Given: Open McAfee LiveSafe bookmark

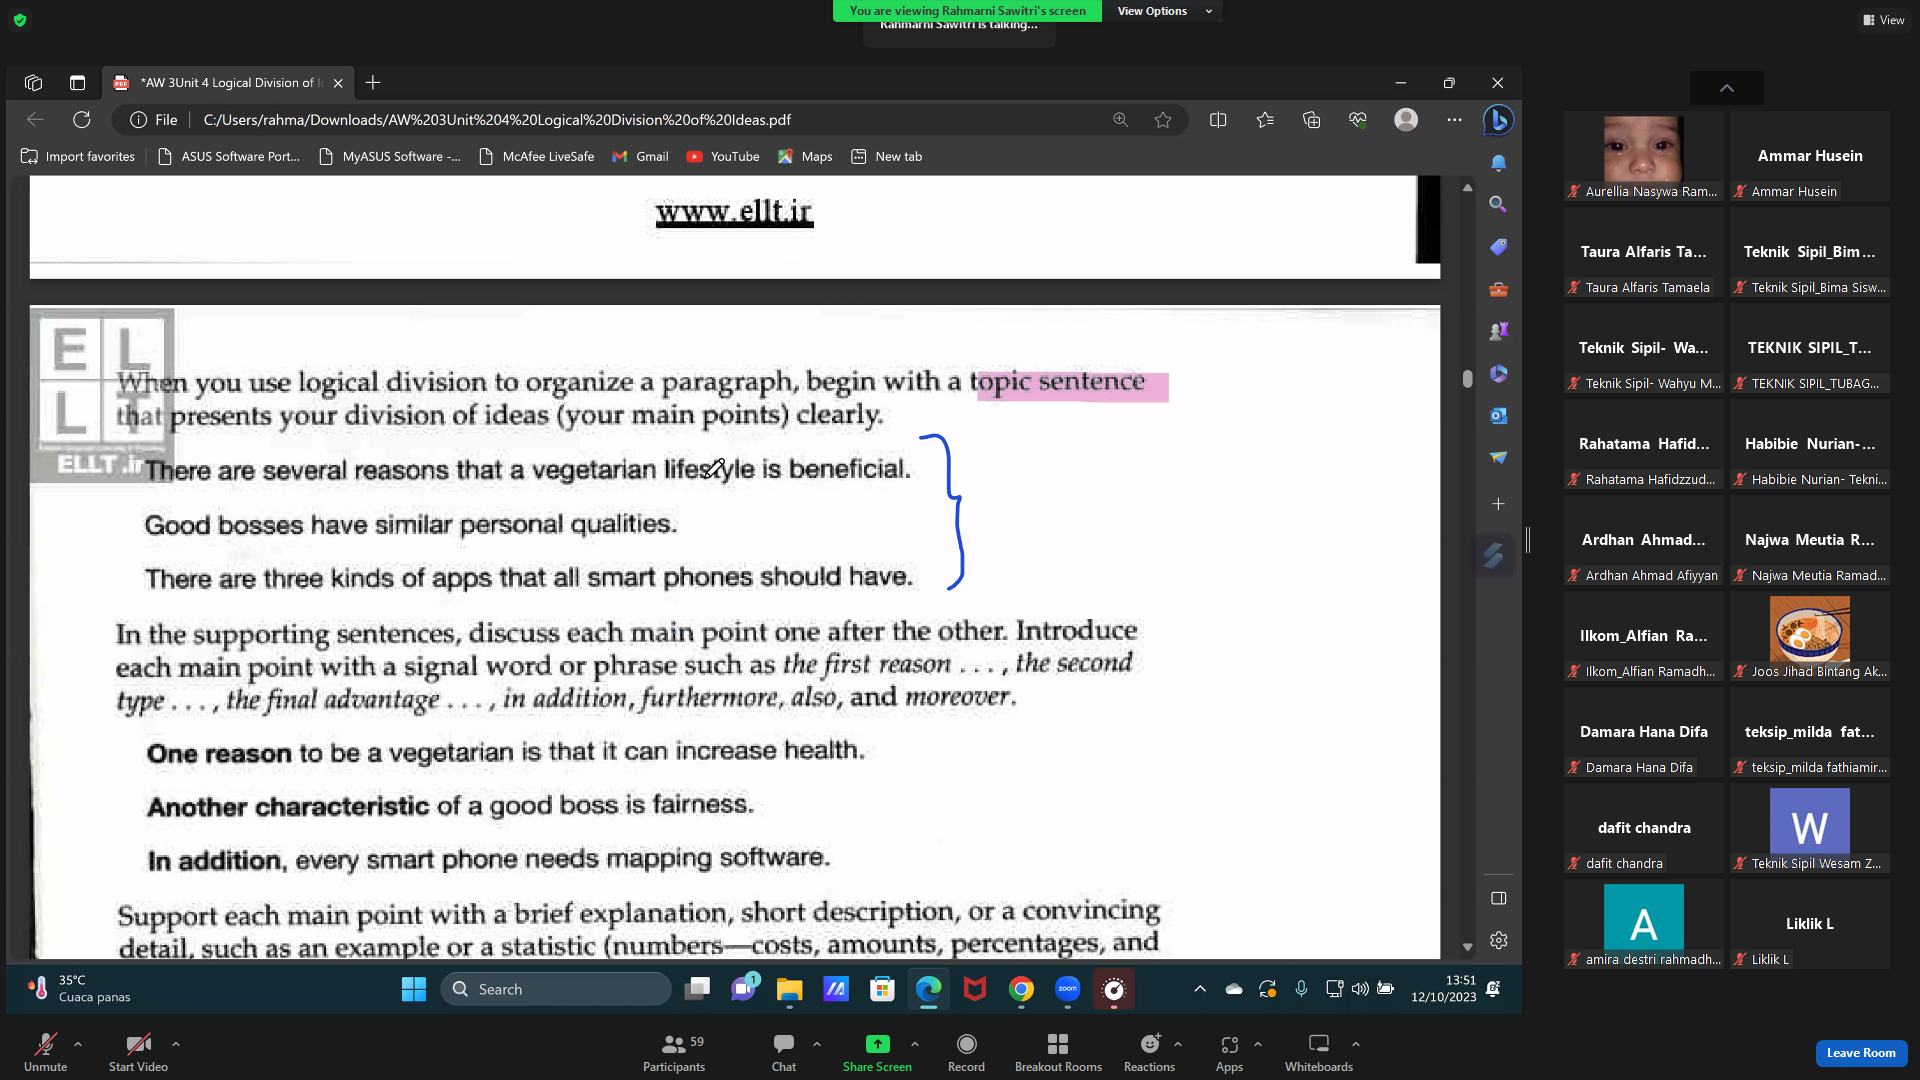Looking at the screenshot, I should coord(537,157).
